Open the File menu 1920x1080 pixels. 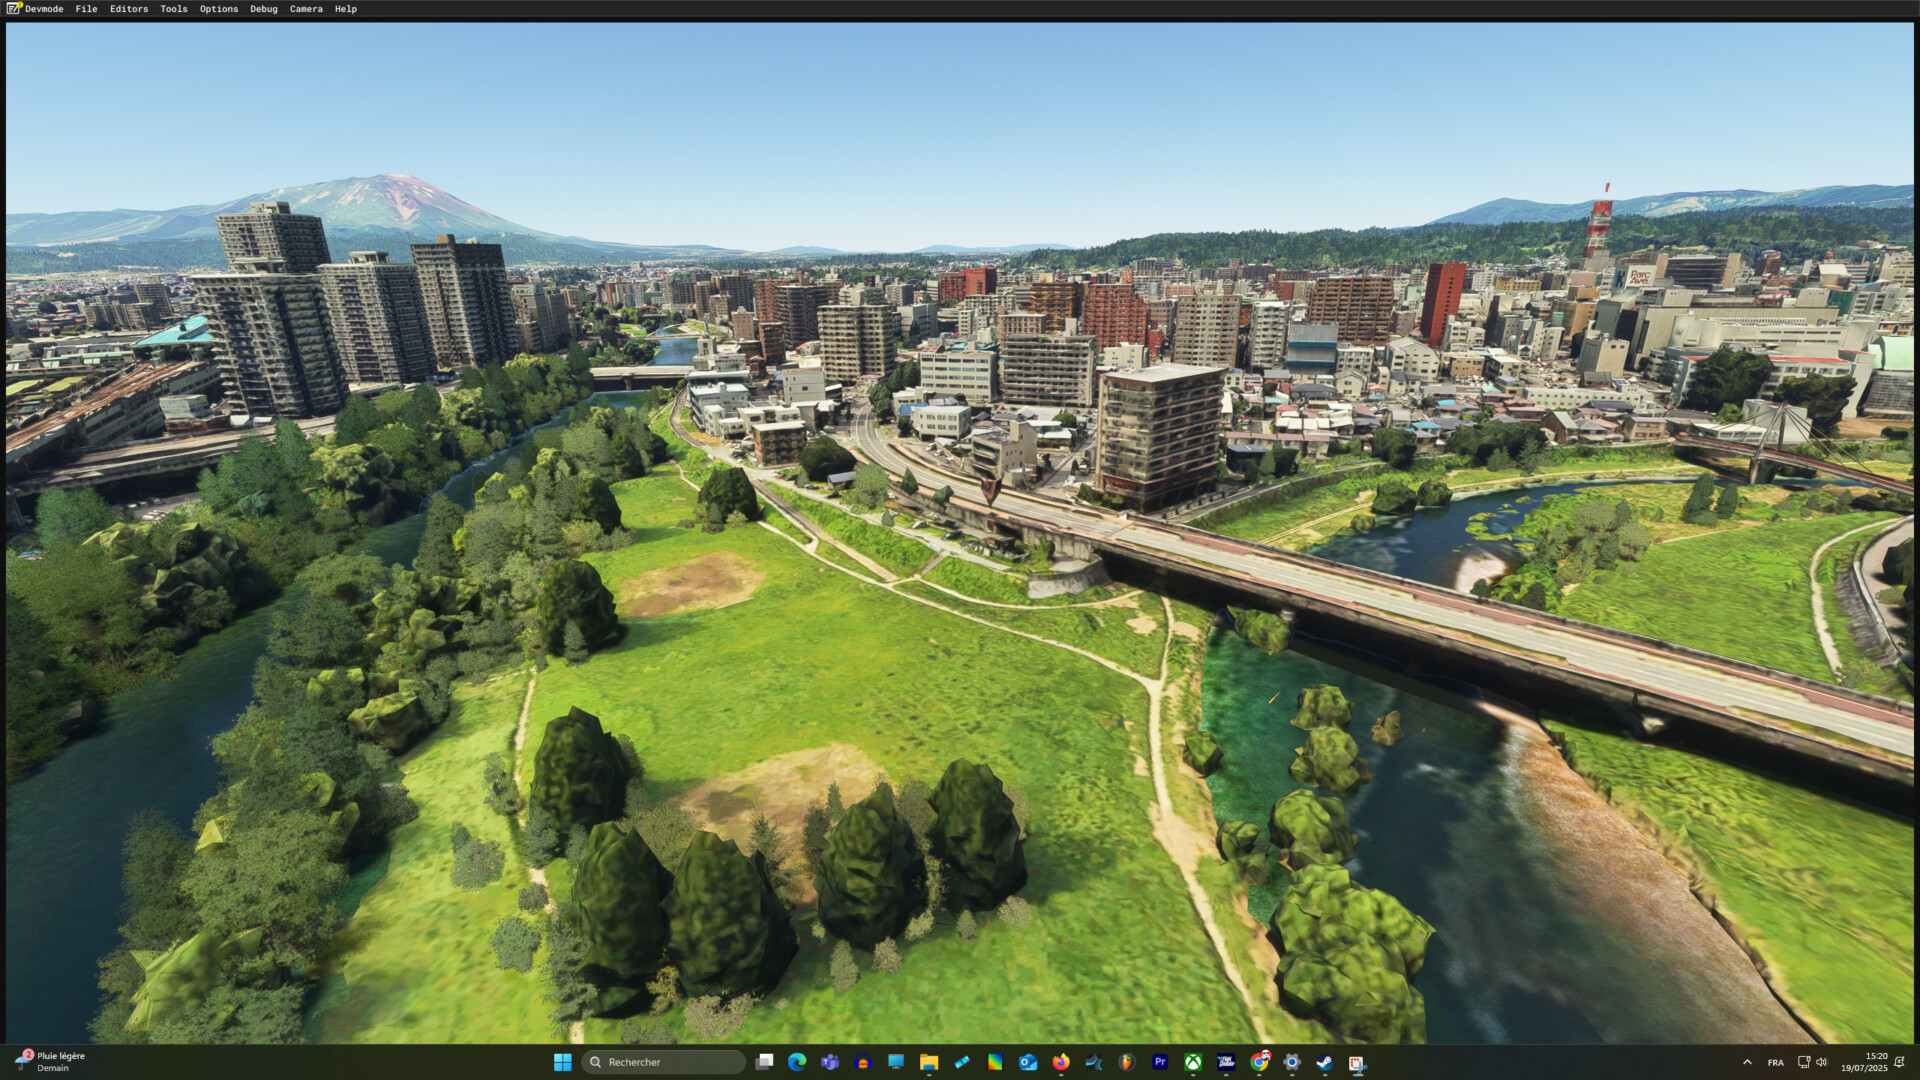point(86,9)
